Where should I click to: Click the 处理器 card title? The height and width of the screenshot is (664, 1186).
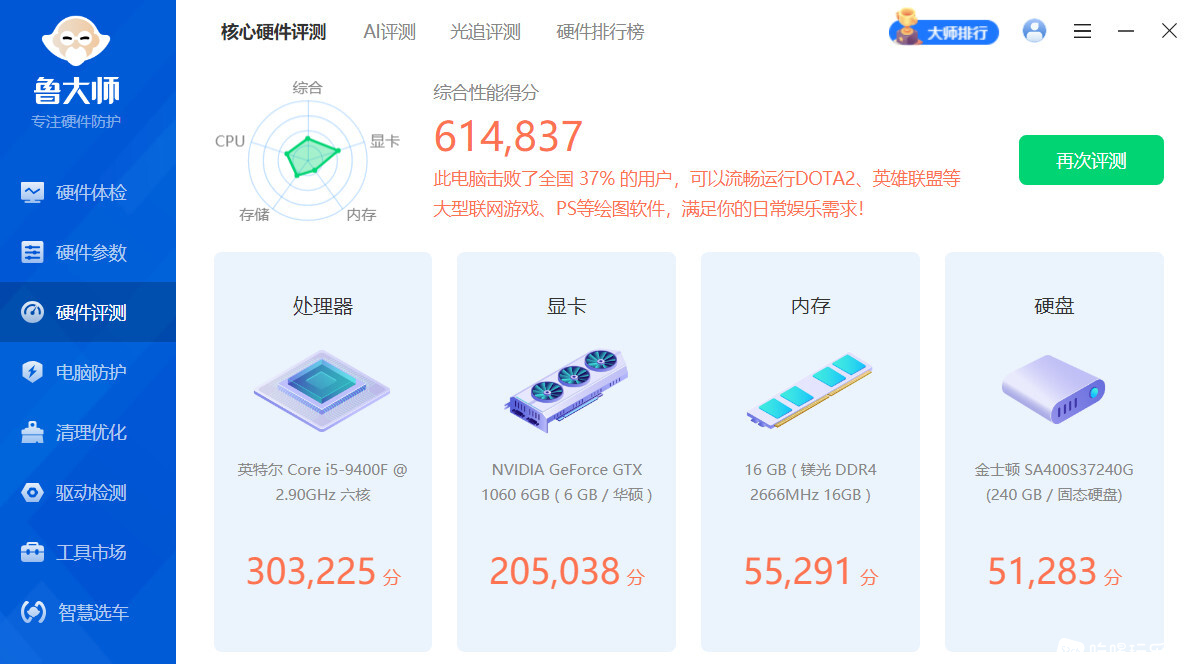(323, 306)
